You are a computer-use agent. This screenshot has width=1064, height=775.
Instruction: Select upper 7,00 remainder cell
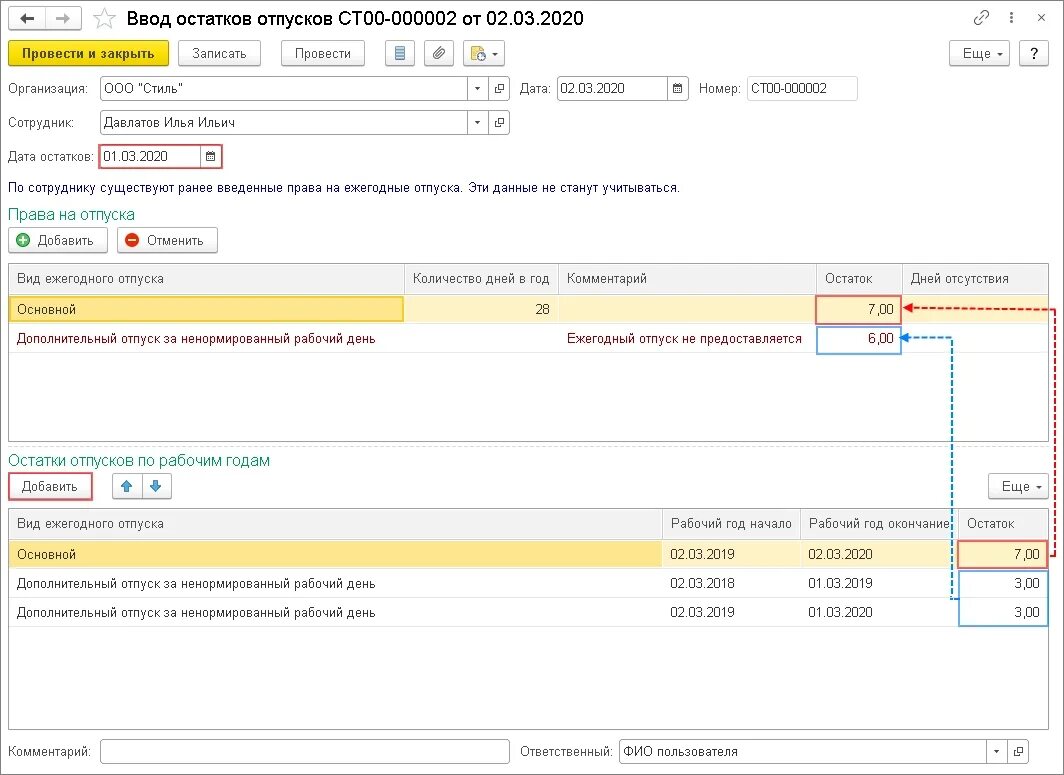(x=858, y=309)
